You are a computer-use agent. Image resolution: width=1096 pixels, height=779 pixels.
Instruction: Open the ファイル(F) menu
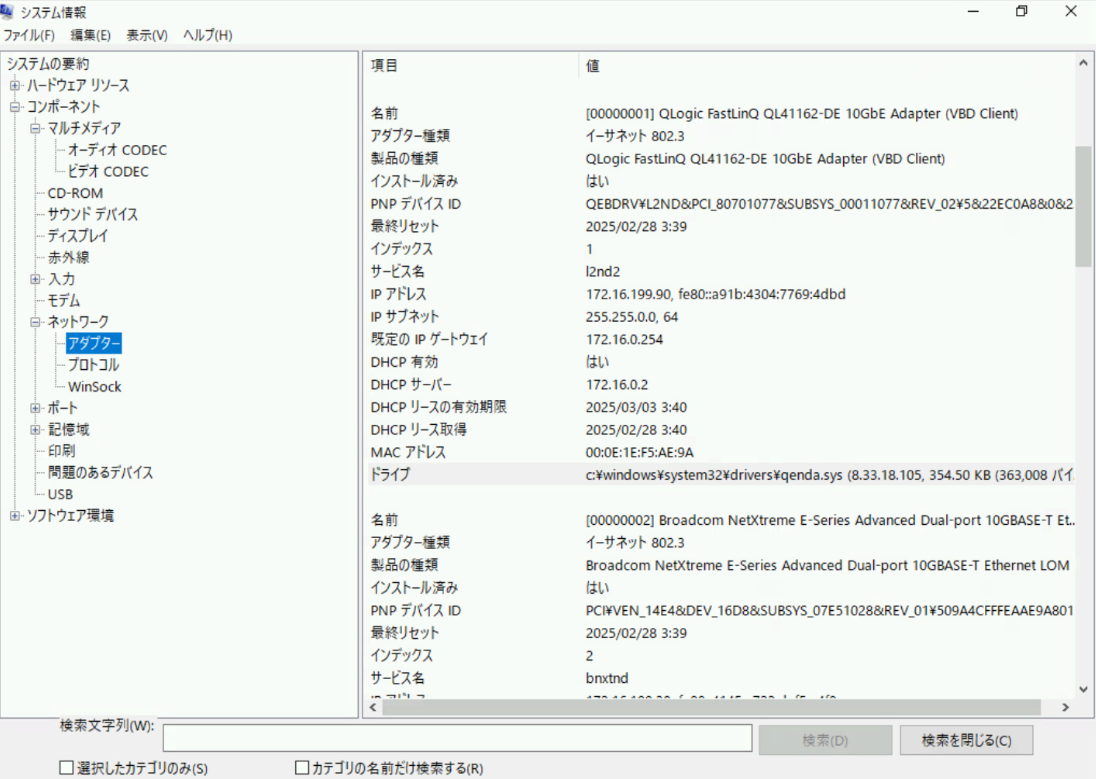coord(29,35)
